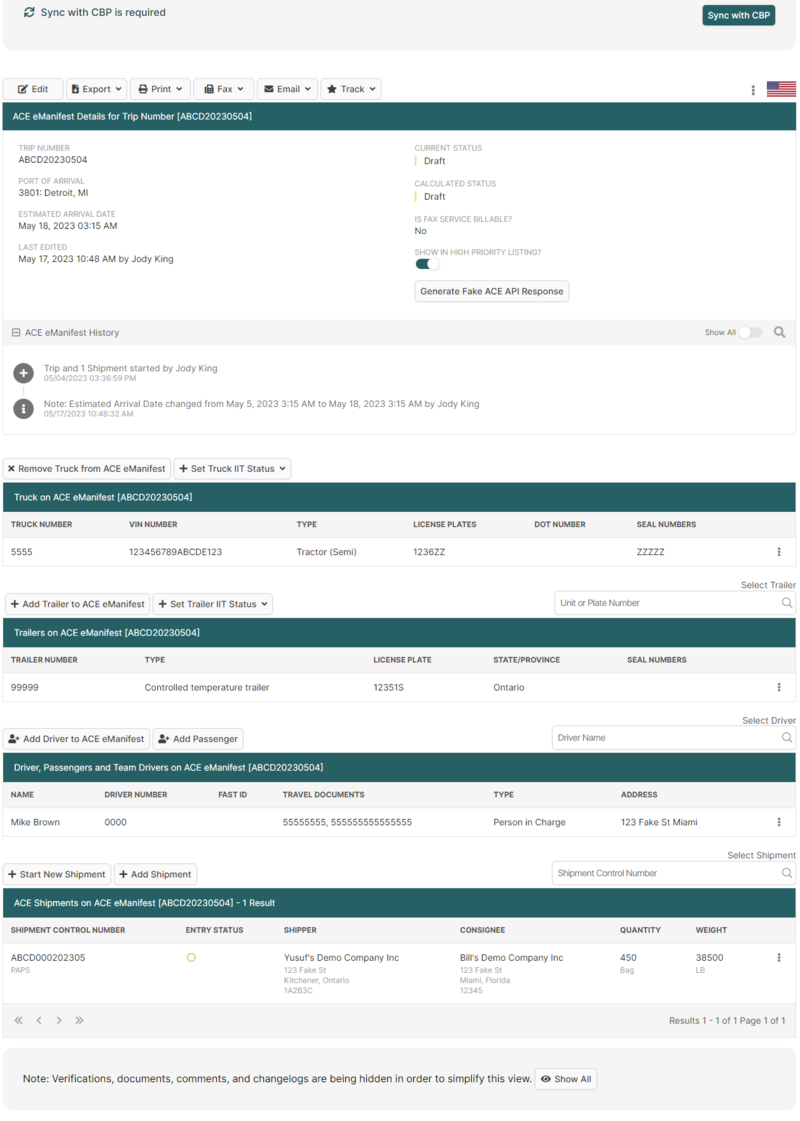Open the kebab menu for trailer 99999
800x1121 pixels.
(x=781, y=687)
